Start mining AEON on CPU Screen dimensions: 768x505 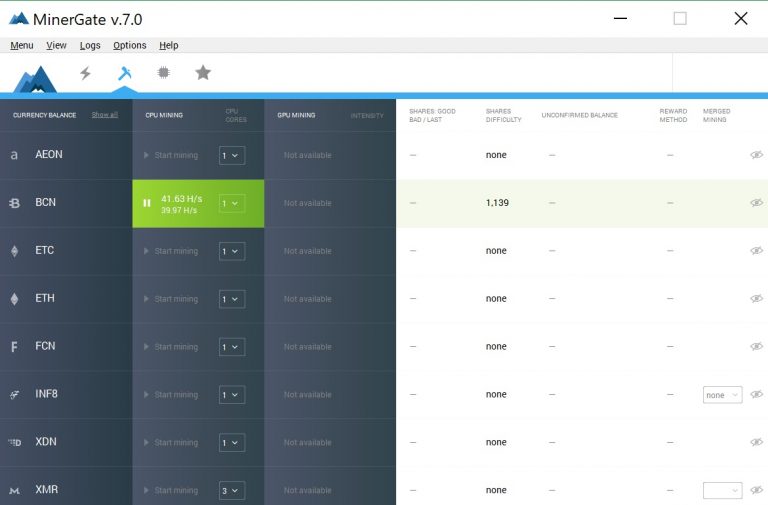tap(171, 155)
